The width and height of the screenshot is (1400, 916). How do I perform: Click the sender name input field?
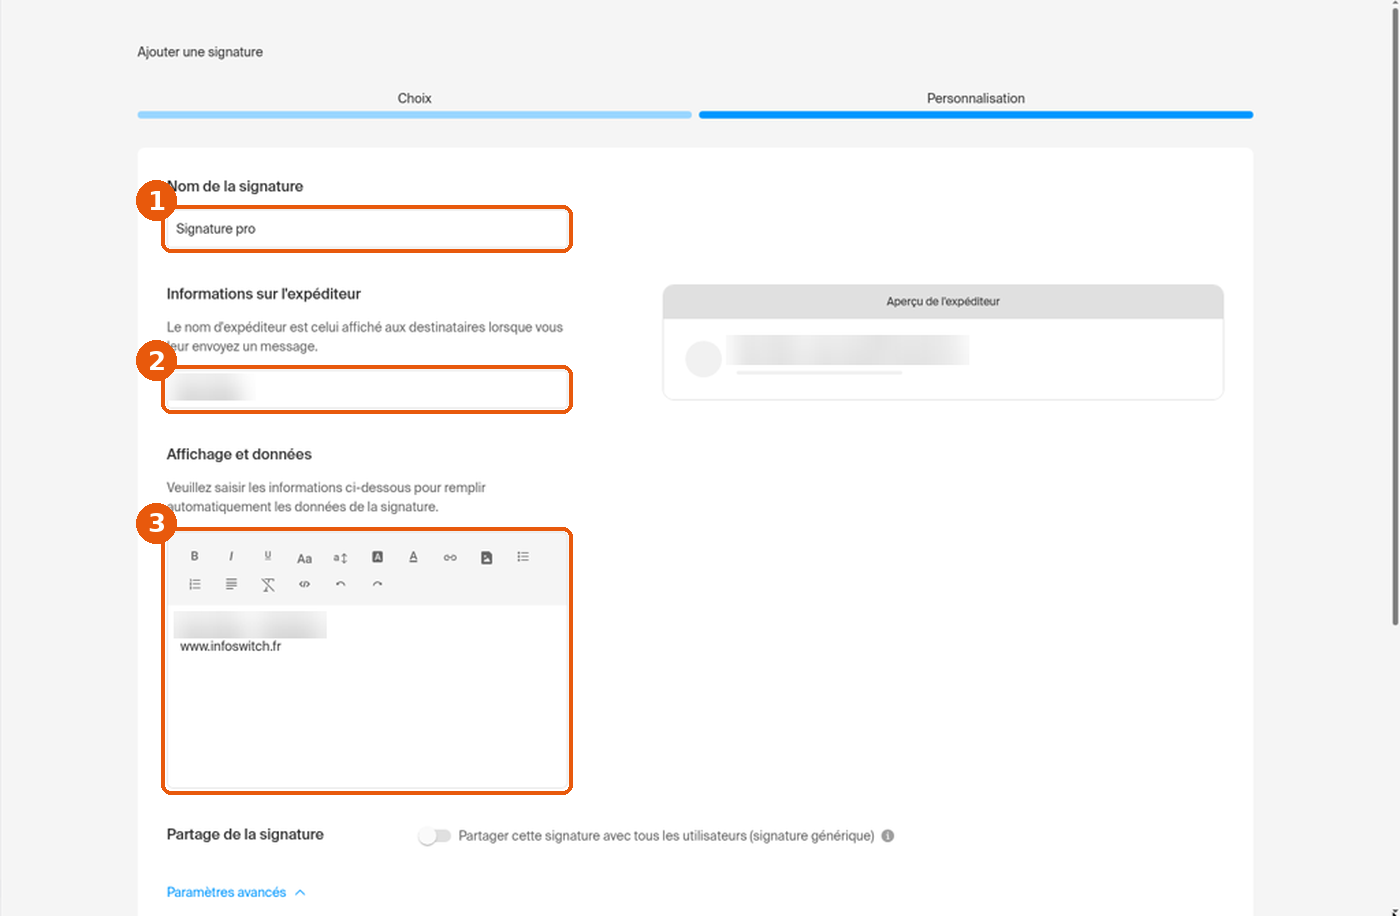367,389
